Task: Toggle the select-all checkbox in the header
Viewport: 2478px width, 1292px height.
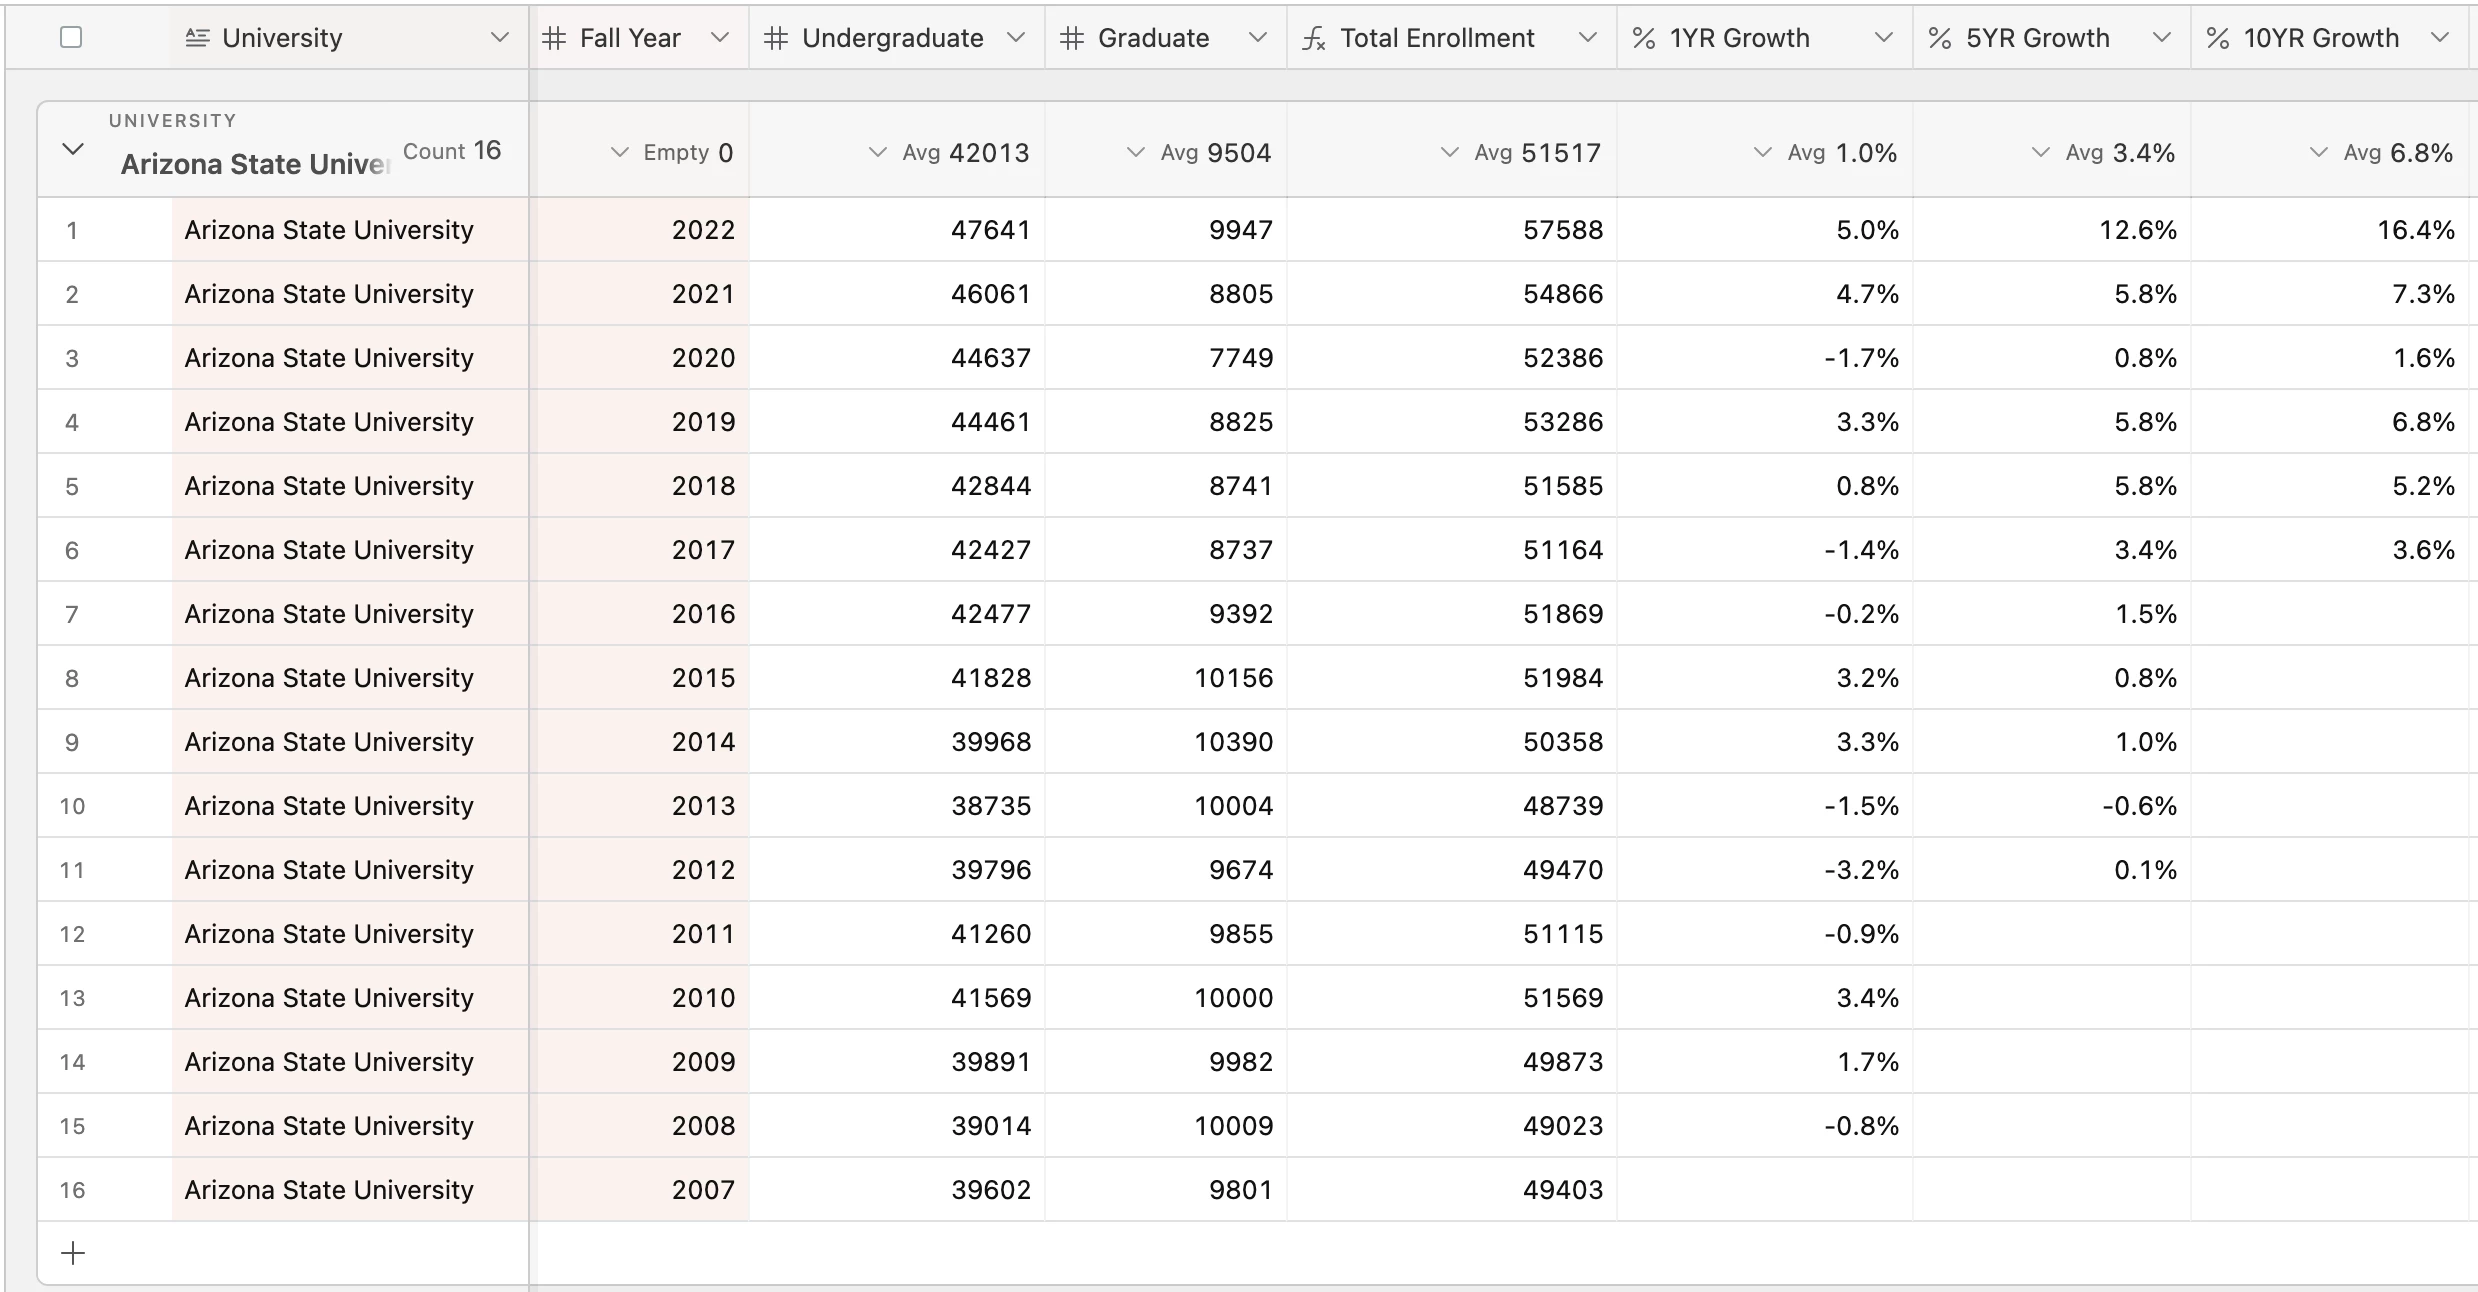Action: [71, 38]
